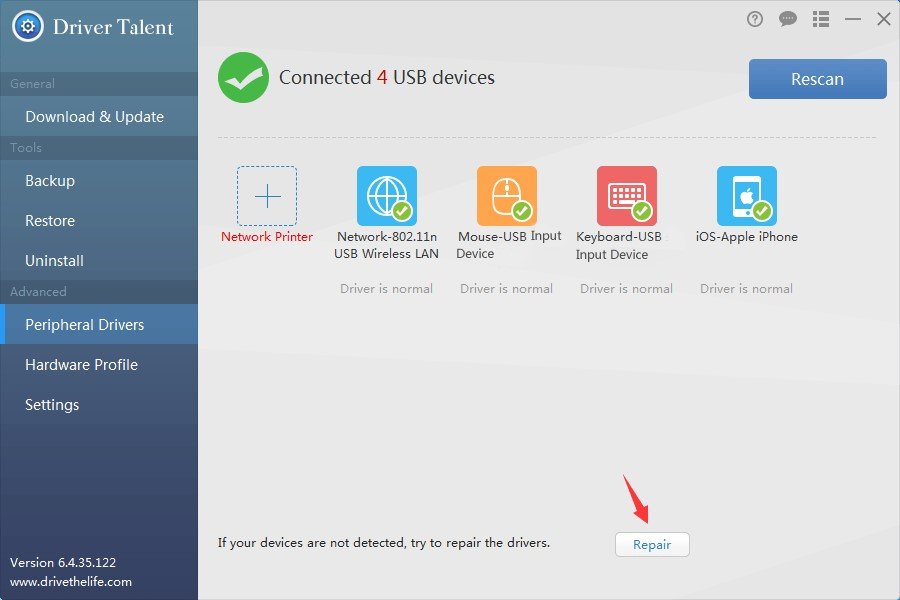
Task: Click 'Driver is normal' under keyboard device
Action: (x=626, y=289)
